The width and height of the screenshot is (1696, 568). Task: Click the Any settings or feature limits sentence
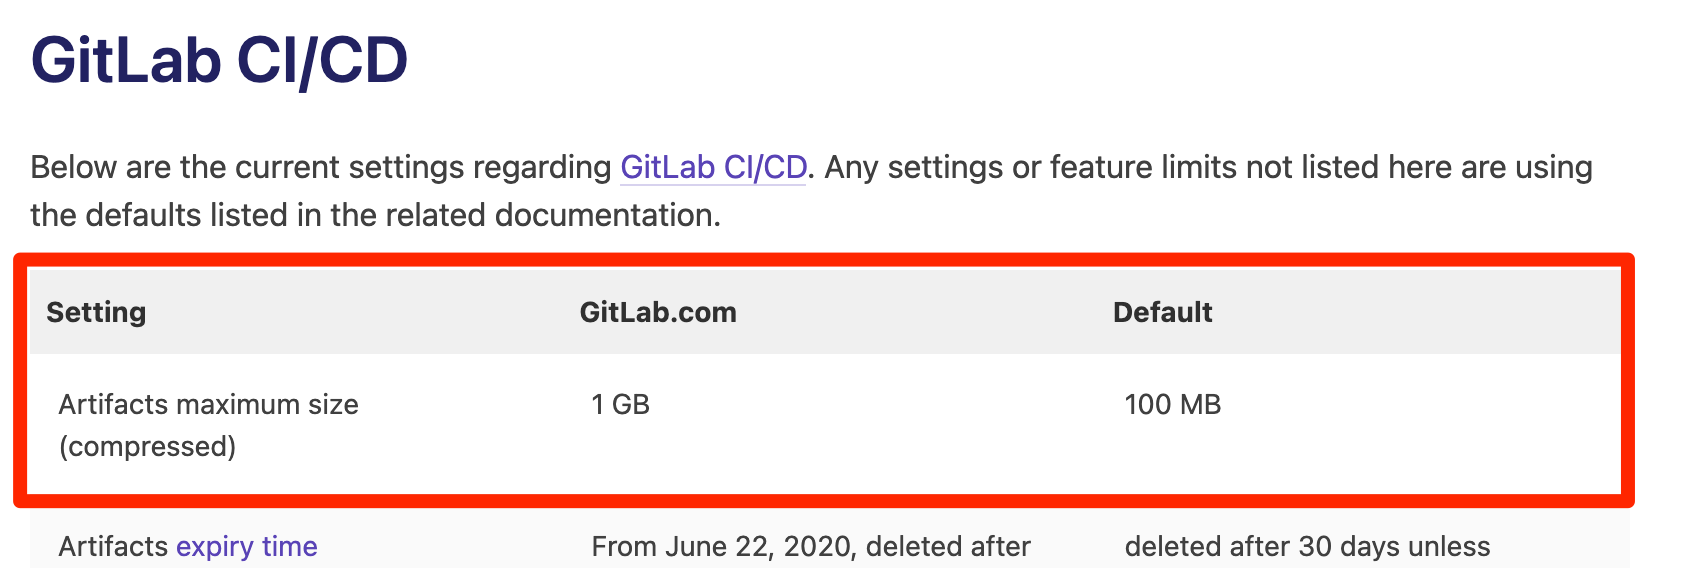(x=1208, y=167)
